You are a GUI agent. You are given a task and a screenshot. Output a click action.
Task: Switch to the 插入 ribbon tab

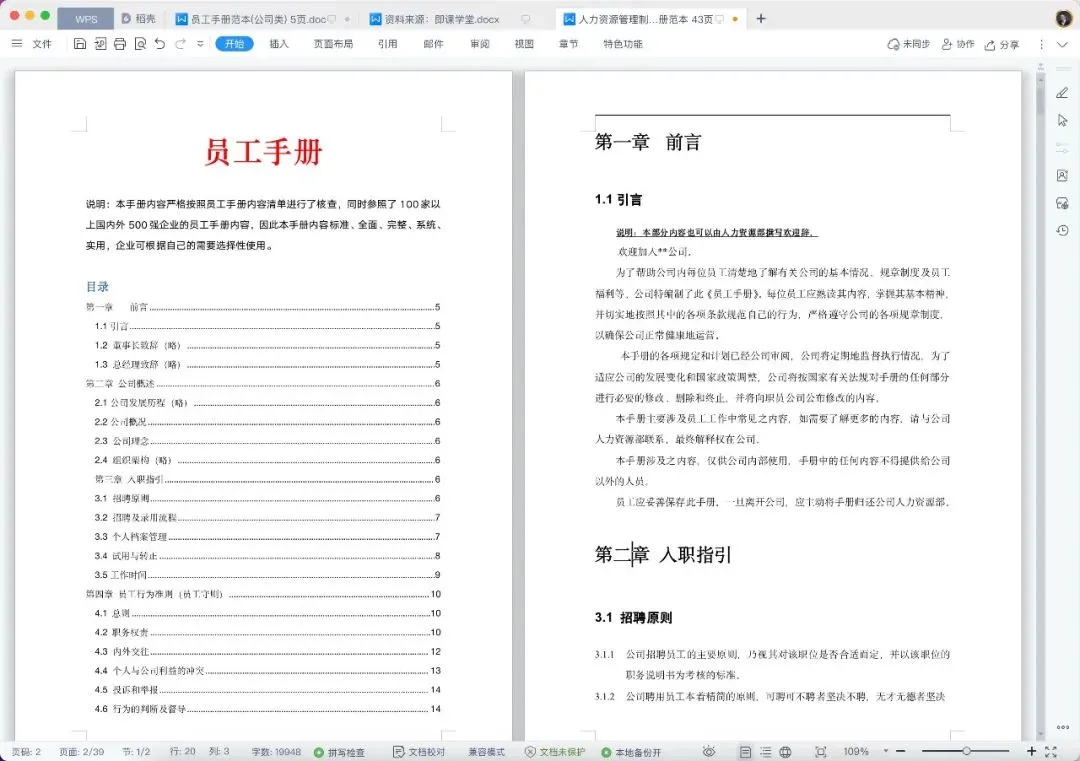pos(279,44)
